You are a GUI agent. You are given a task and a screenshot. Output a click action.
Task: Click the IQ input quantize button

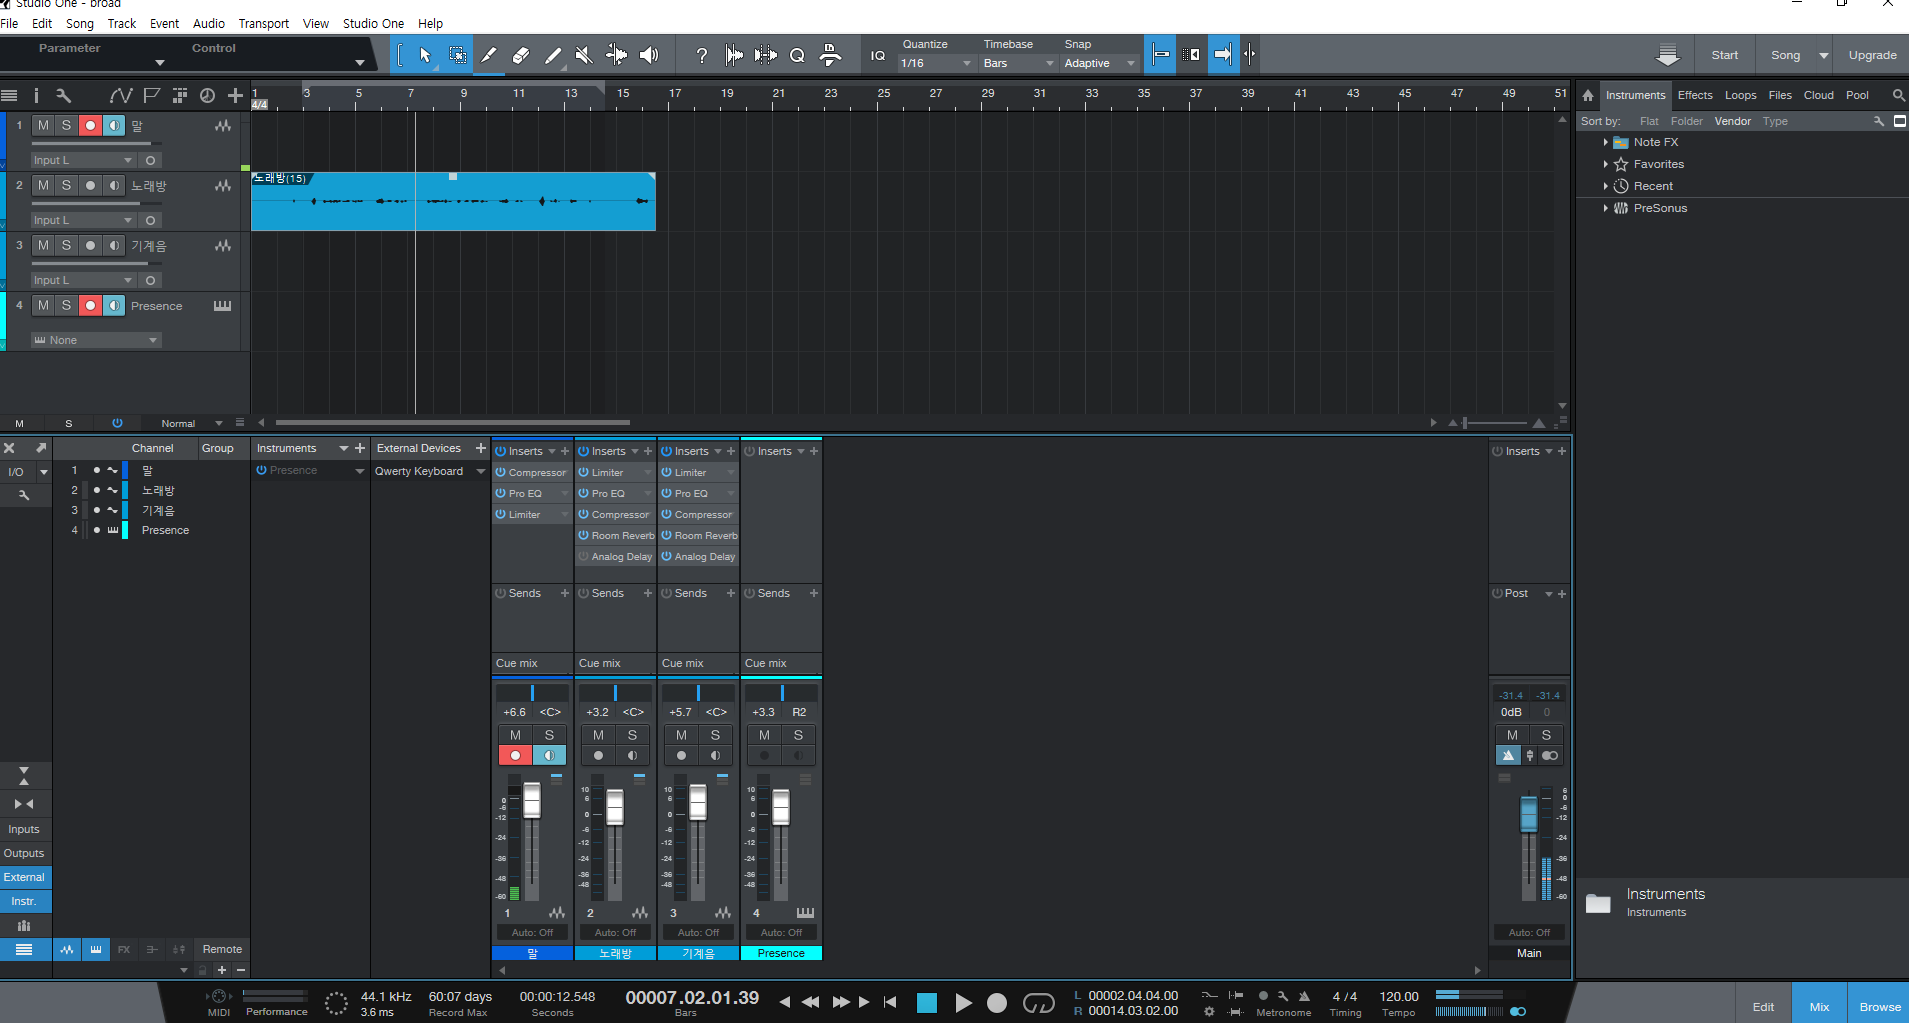[x=878, y=55]
